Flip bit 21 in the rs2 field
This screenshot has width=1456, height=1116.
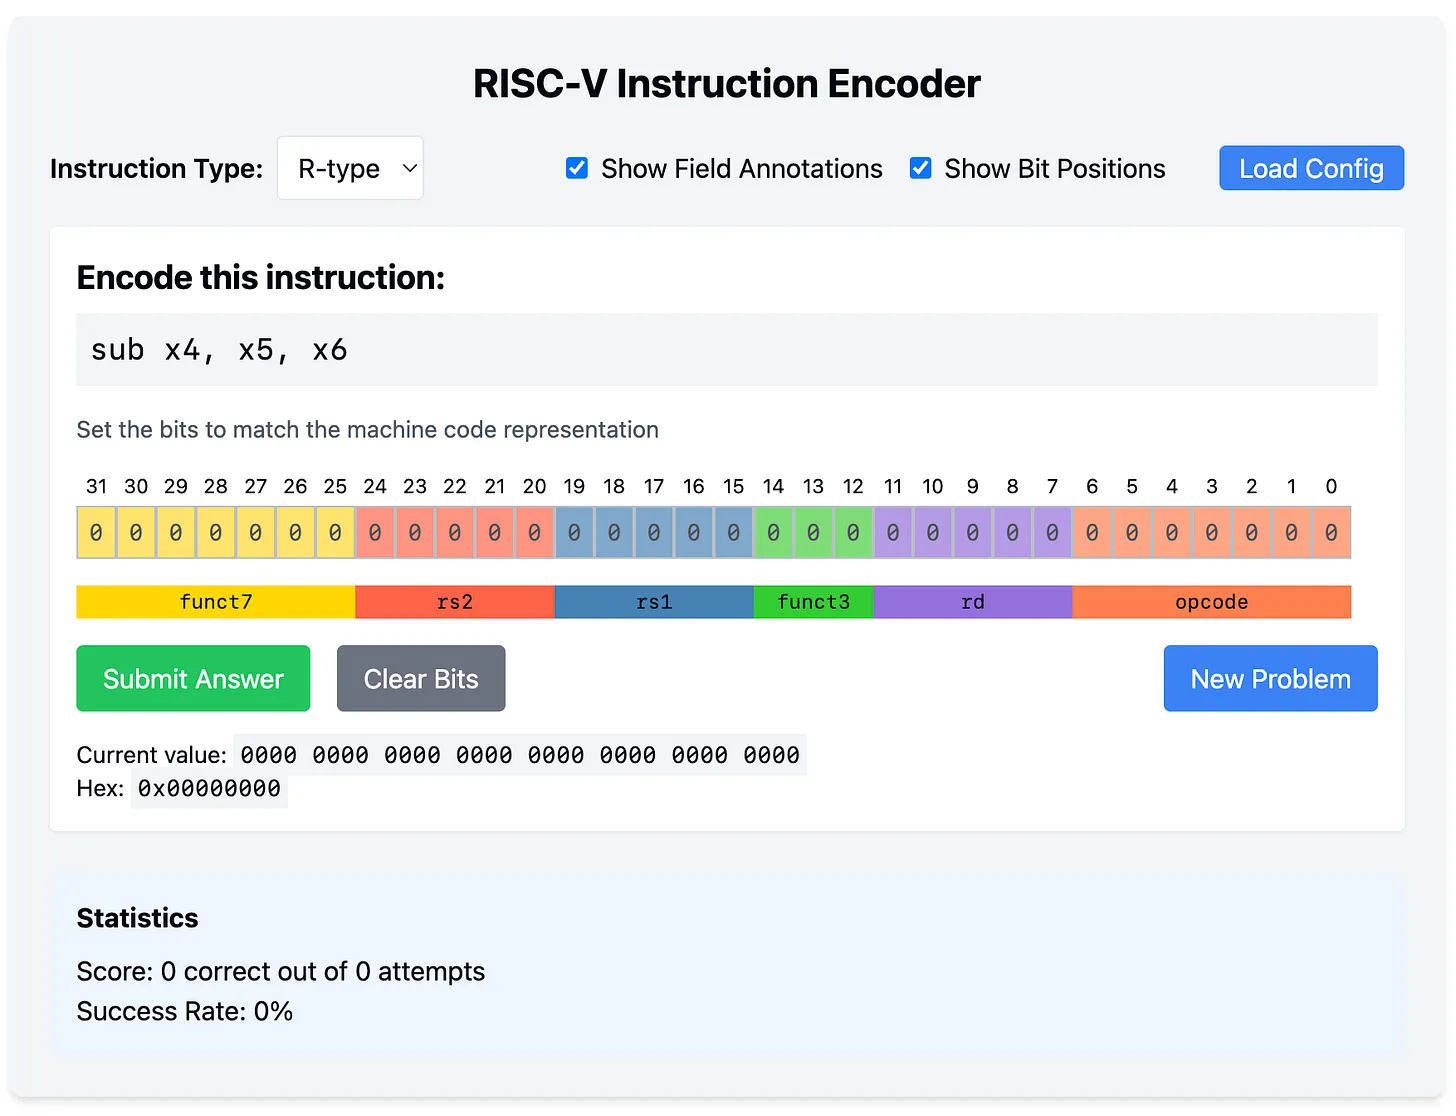click(494, 533)
